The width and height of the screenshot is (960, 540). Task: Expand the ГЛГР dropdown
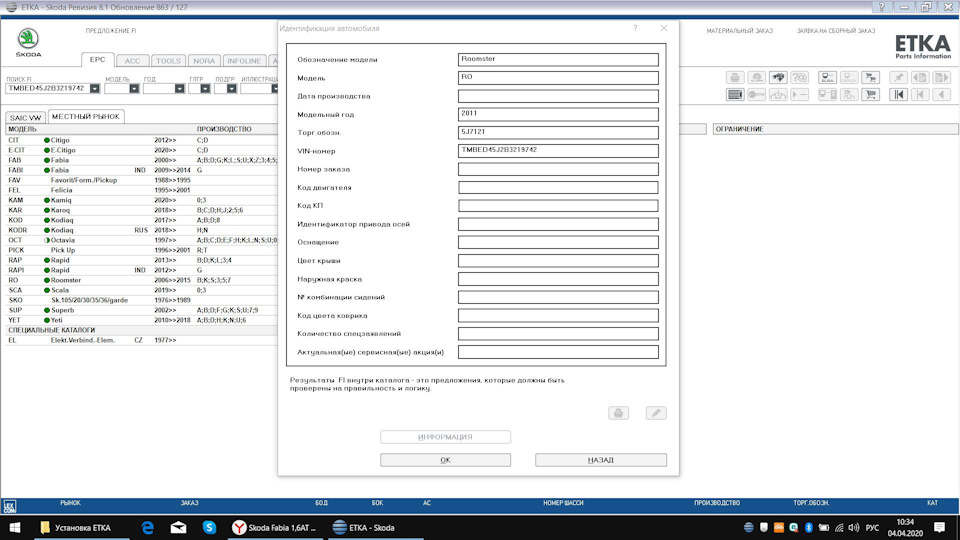(x=205, y=89)
